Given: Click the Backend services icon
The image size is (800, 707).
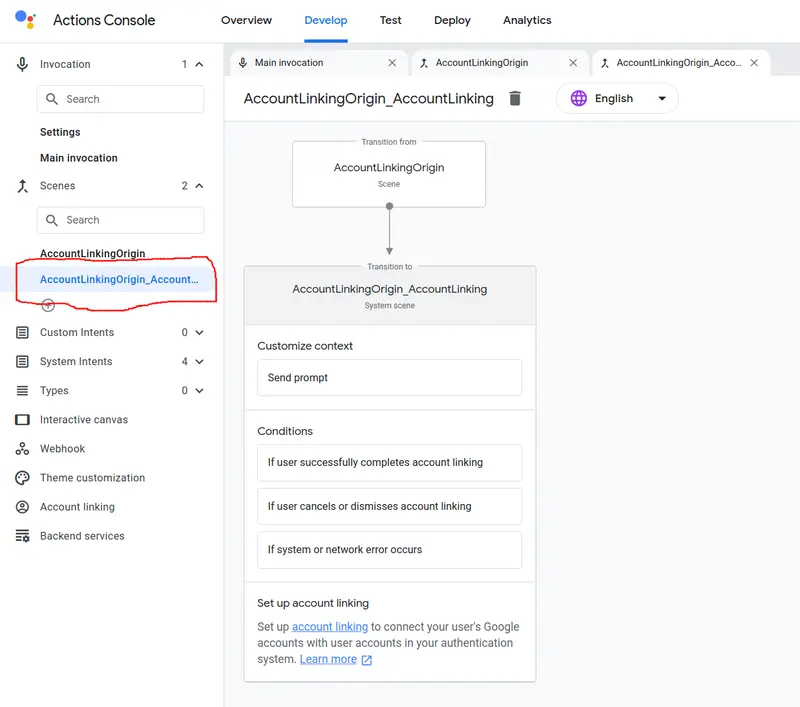Looking at the screenshot, I should [x=22, y=536].
